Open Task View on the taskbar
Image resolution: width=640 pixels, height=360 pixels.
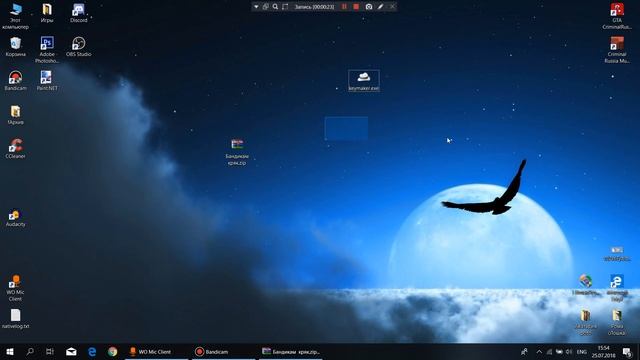coord(50,351)
